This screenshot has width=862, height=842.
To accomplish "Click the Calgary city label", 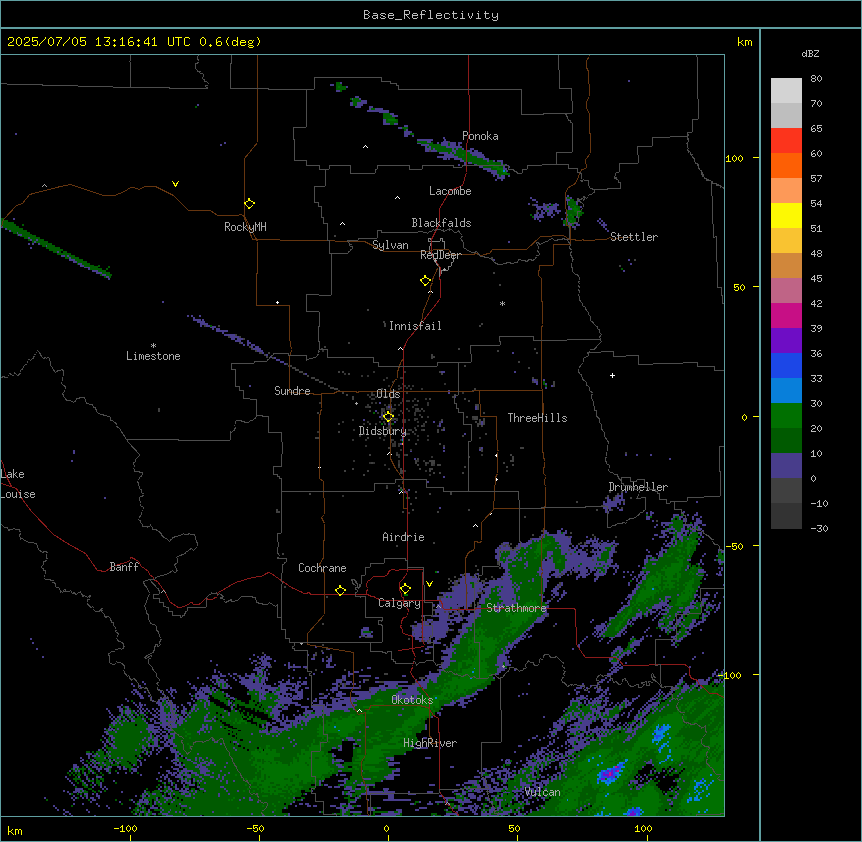I will (x=399, y=603).
